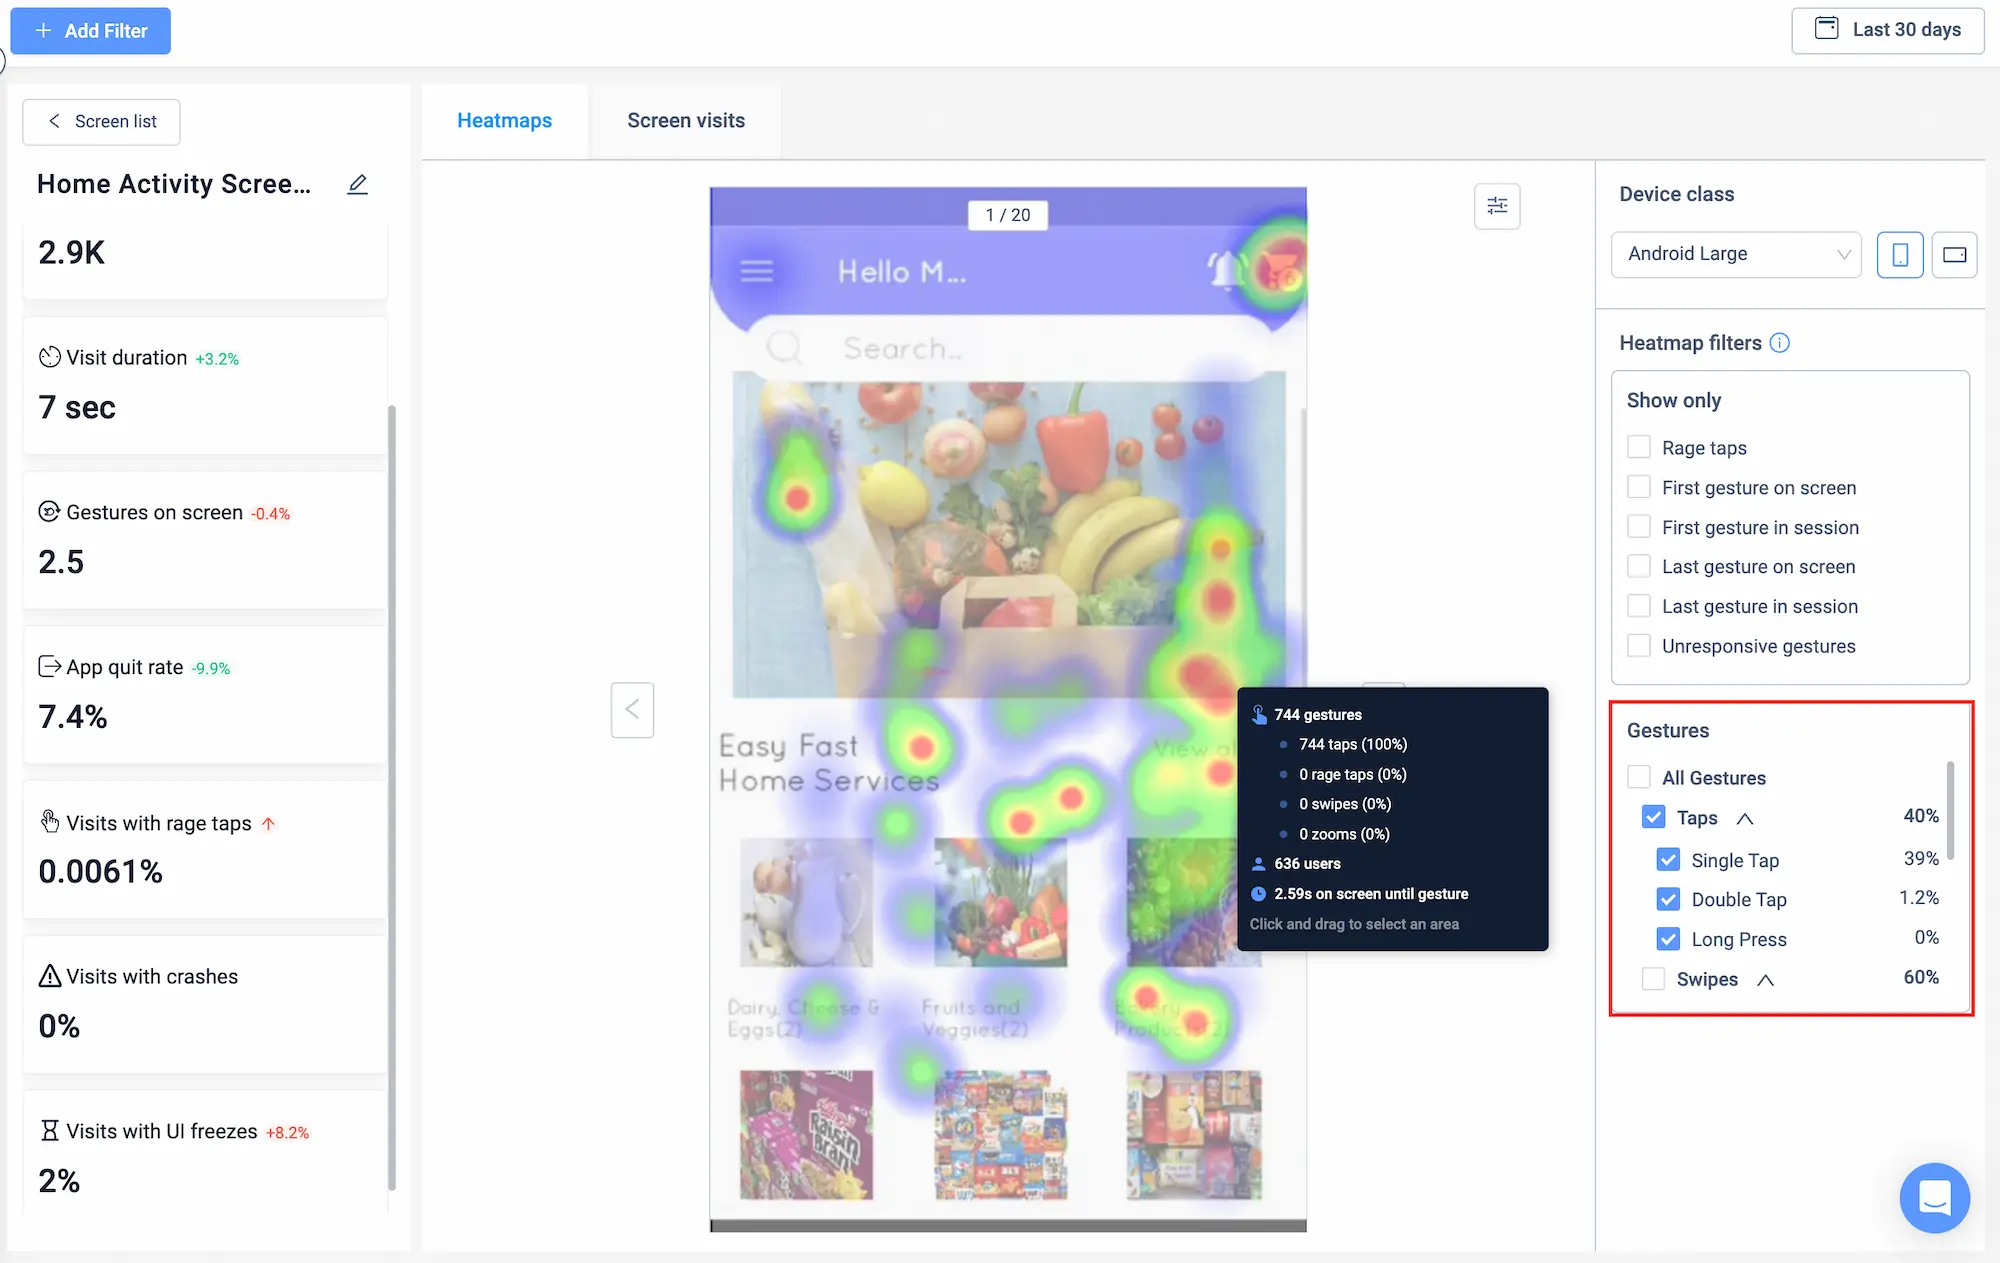Enable the Rage taps filter checkbox
Image resolution: width=2000 pixels, height=1263 pixels.
coord(1639,447)
